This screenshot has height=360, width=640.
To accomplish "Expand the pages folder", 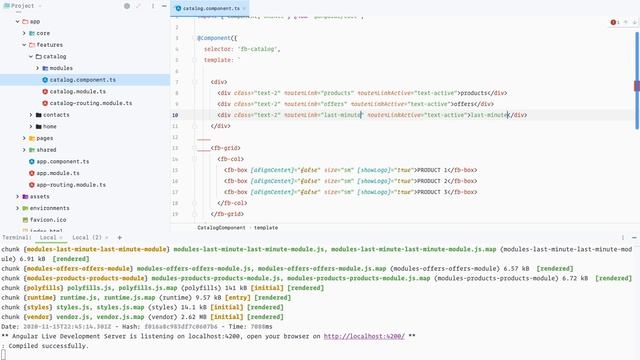I will click(x=24, y=138).
